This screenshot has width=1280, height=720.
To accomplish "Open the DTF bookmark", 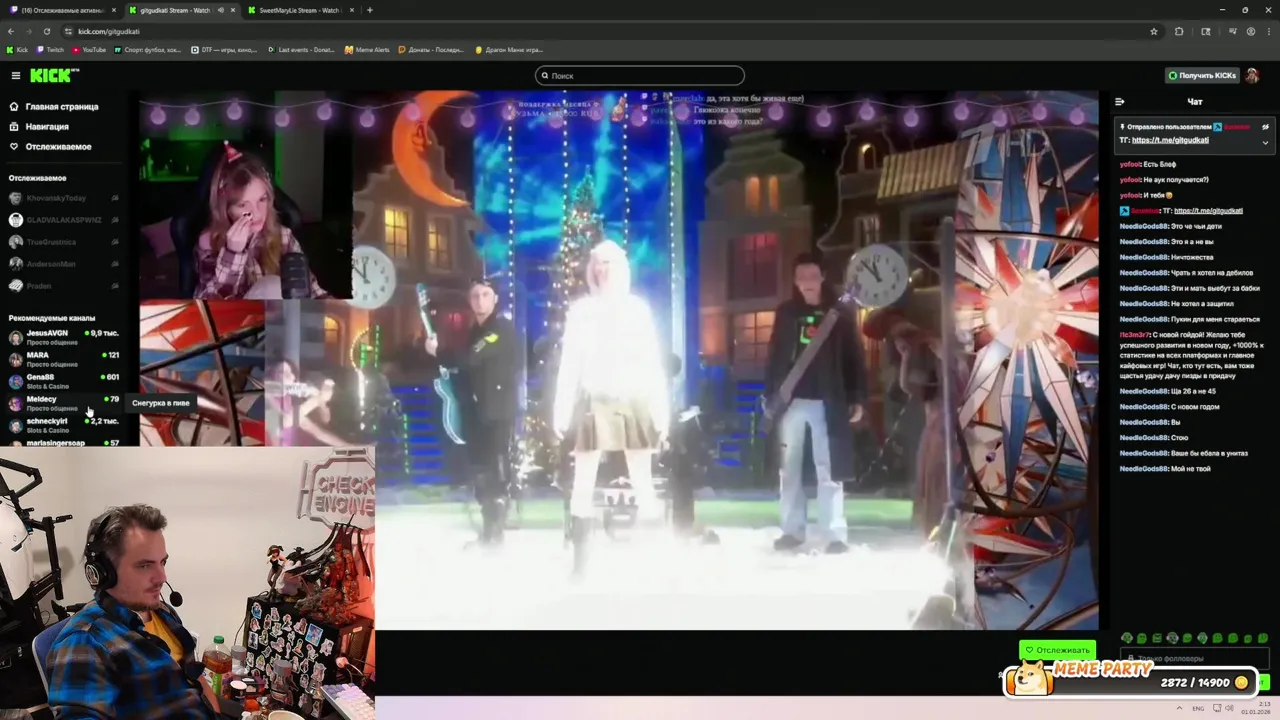I will [x=223, y=49].
